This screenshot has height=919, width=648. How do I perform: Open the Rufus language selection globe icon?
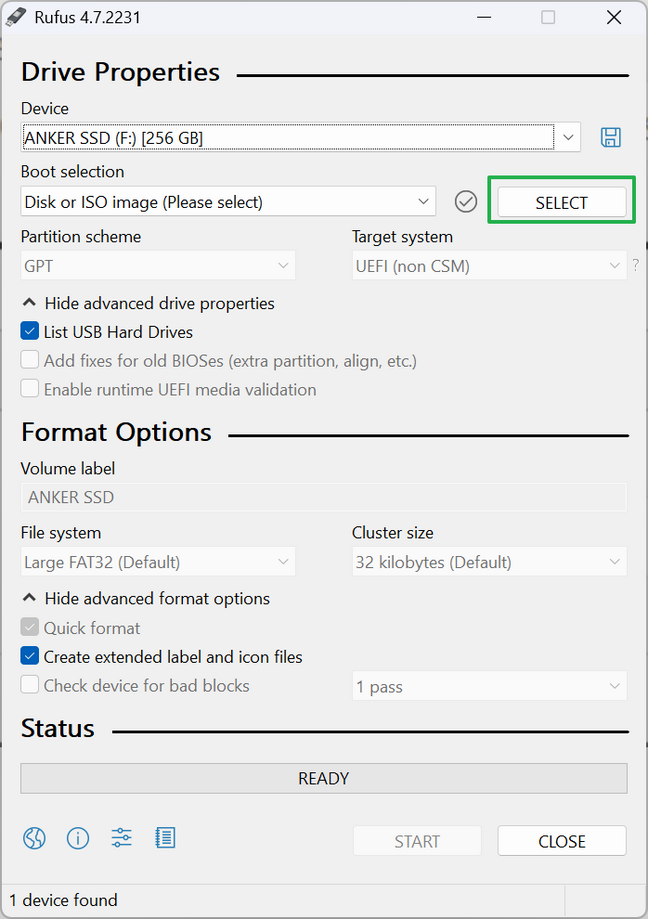(x=33, y=838)
